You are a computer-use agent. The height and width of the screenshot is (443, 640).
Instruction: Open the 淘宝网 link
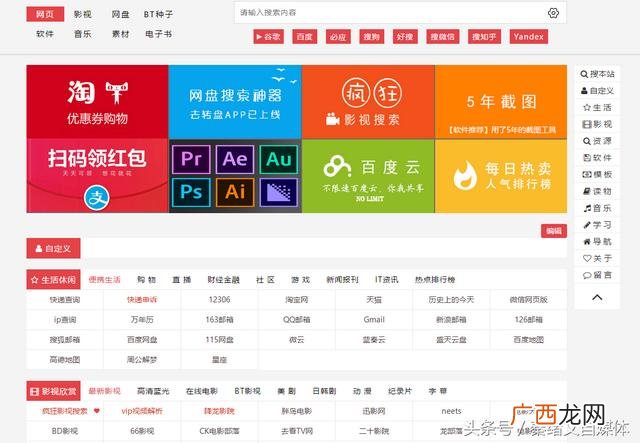[x=297, y=300]
